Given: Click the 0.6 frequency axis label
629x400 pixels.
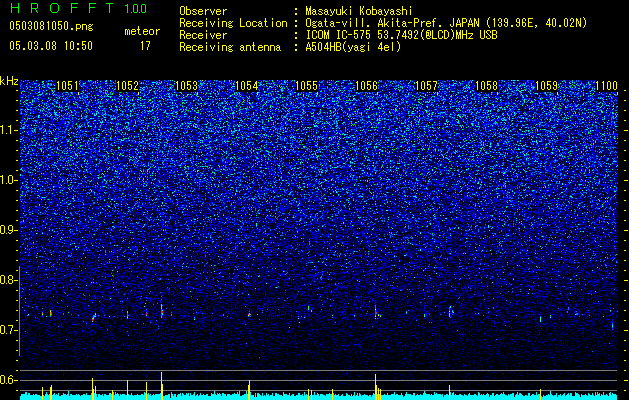Looking at the screenshot, I should pos(9,380).
